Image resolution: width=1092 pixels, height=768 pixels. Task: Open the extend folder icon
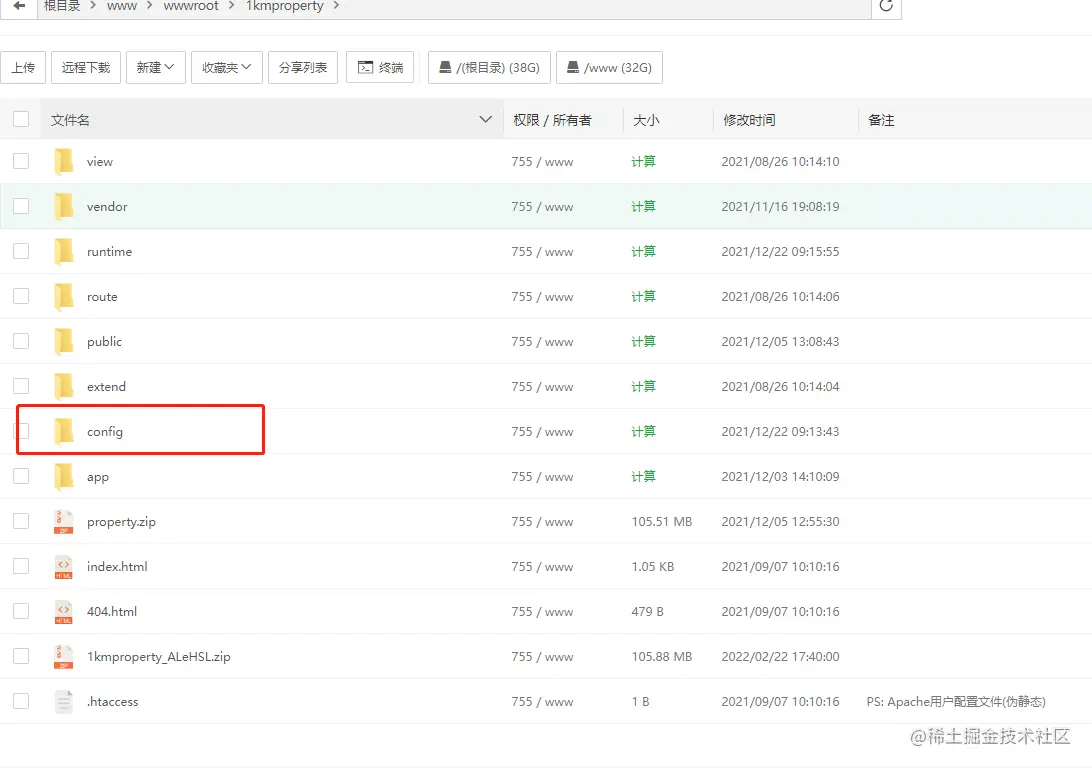[x=63, y=386]
